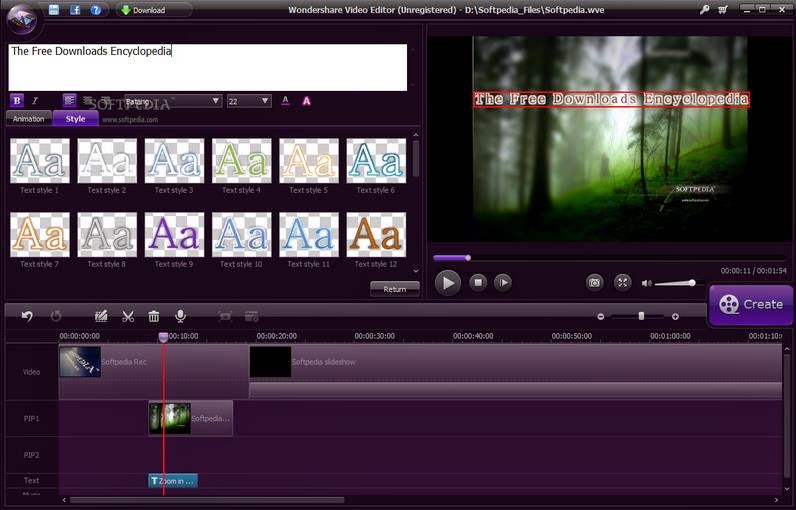Screen dimensions: 796x510
Task: Zoom out the timeline with minus icon
Action: pos(601,317)
